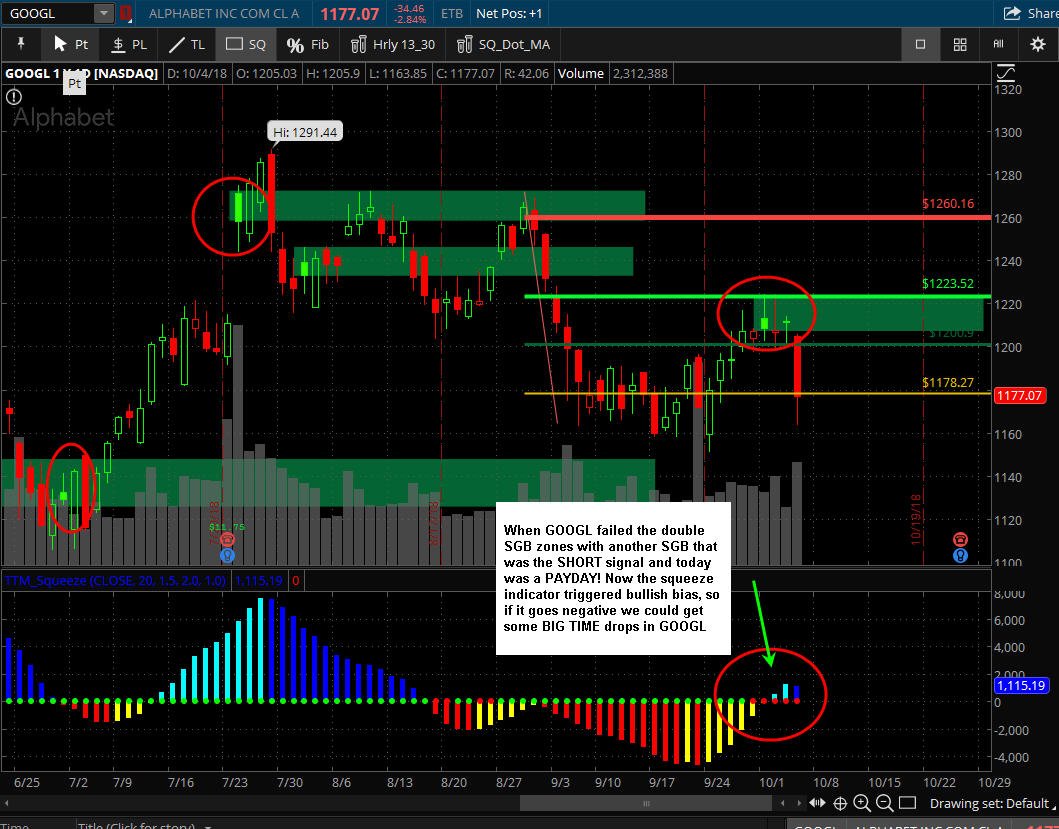Open chart settings gear icon

[x=1037, y=44]
